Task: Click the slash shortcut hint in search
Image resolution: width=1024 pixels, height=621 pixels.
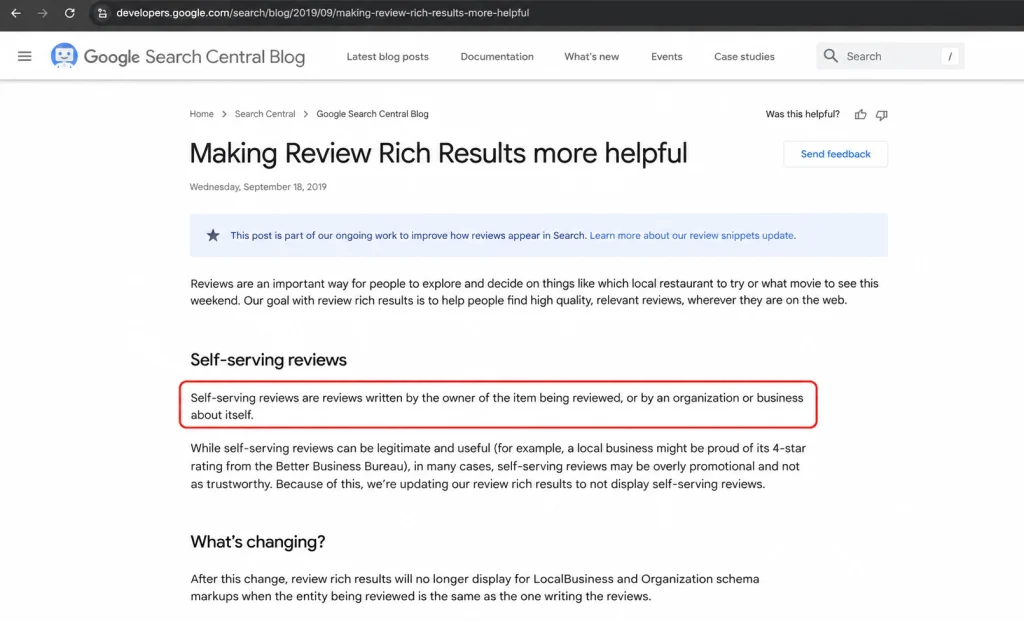Action: tap(950, 57)
